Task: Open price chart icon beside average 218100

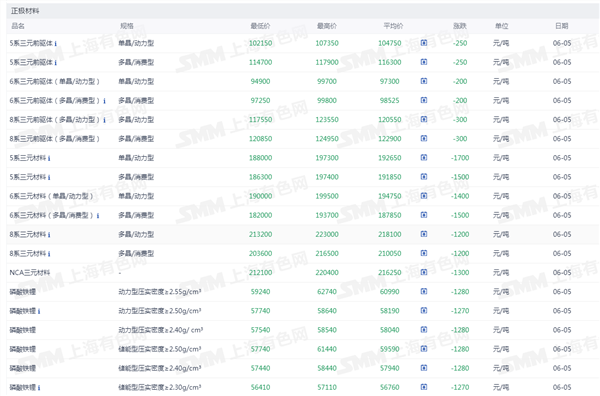Action: (x=424, y=234)
